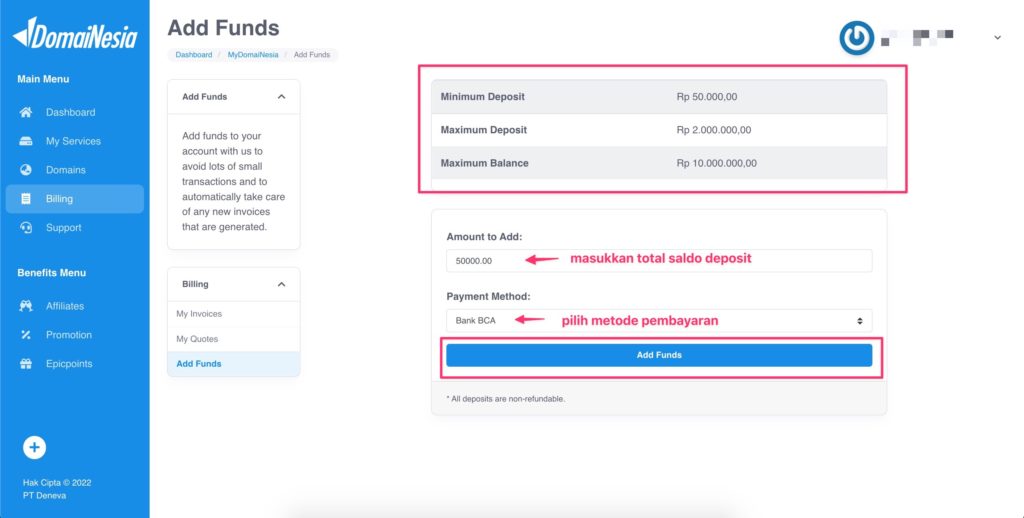1024x518 pixels.
Task: Click the Amount to Add input field
Action: 659,261
